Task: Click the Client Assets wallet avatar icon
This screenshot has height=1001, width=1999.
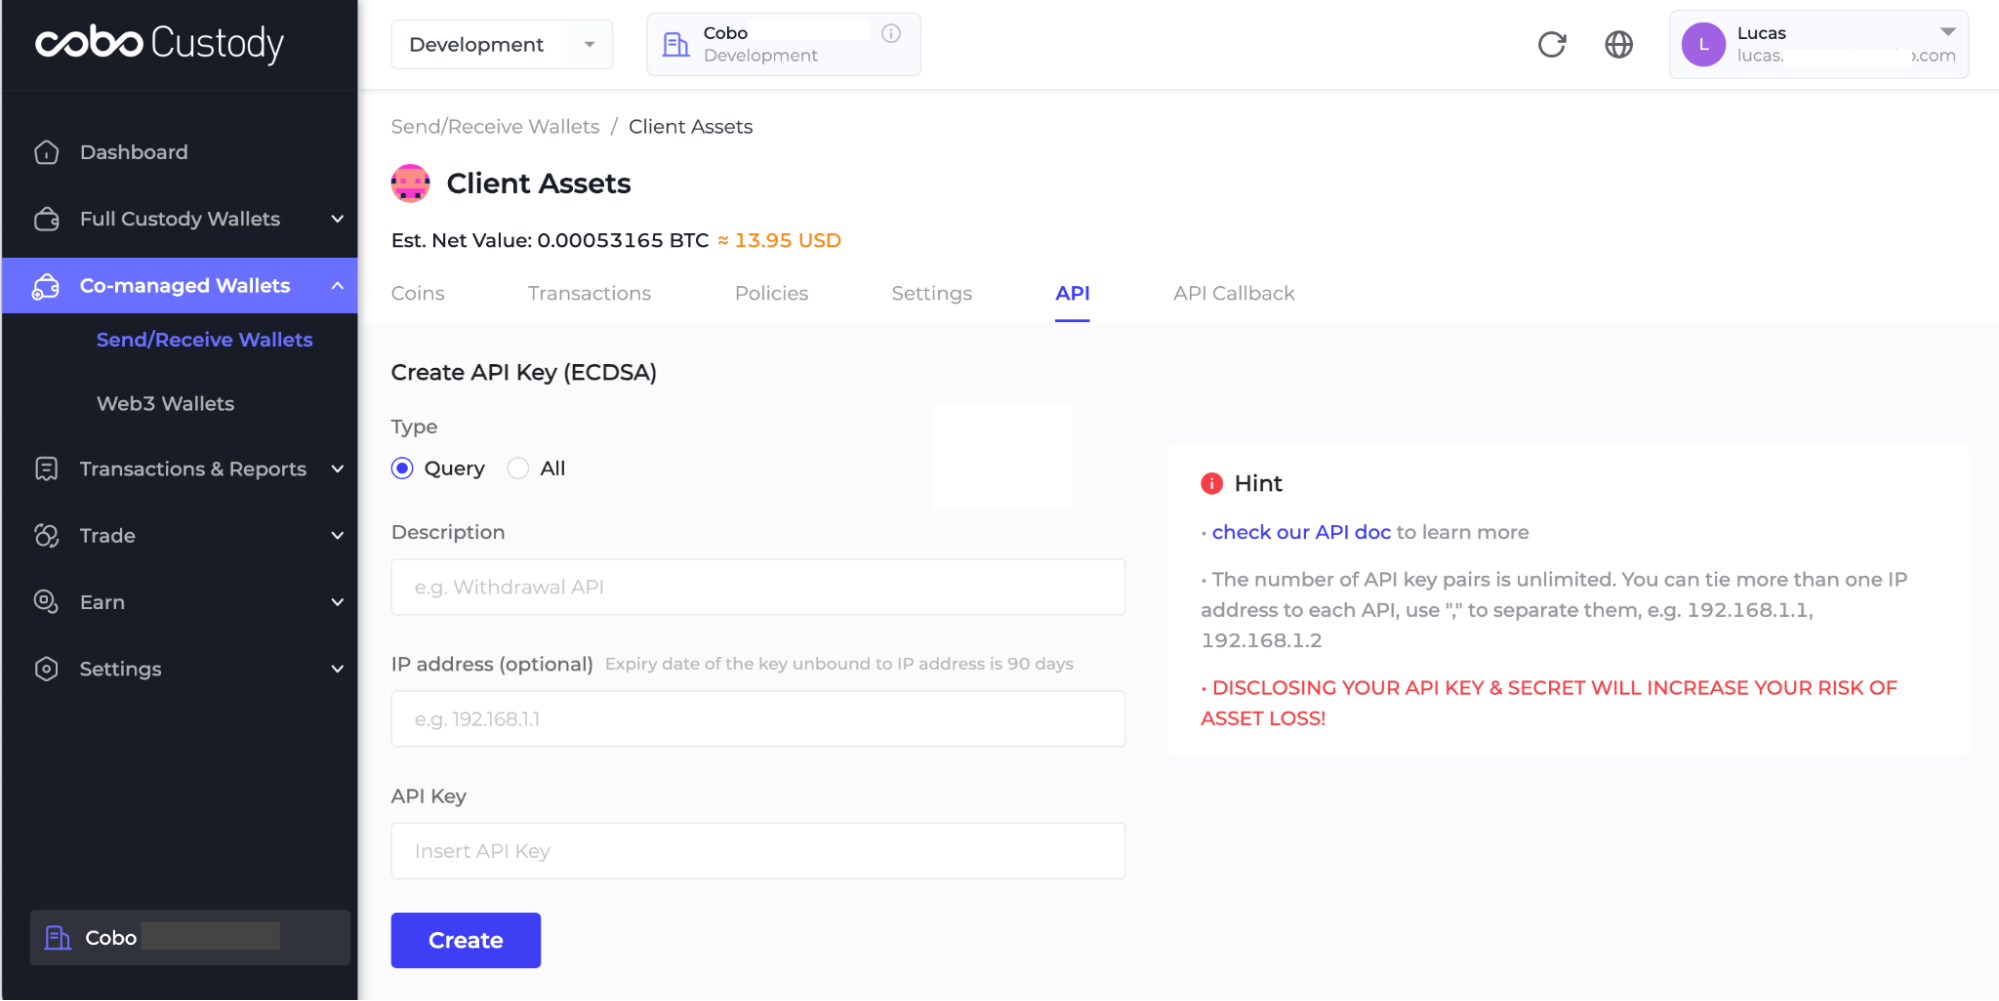Action: click(x=411, y=183)
